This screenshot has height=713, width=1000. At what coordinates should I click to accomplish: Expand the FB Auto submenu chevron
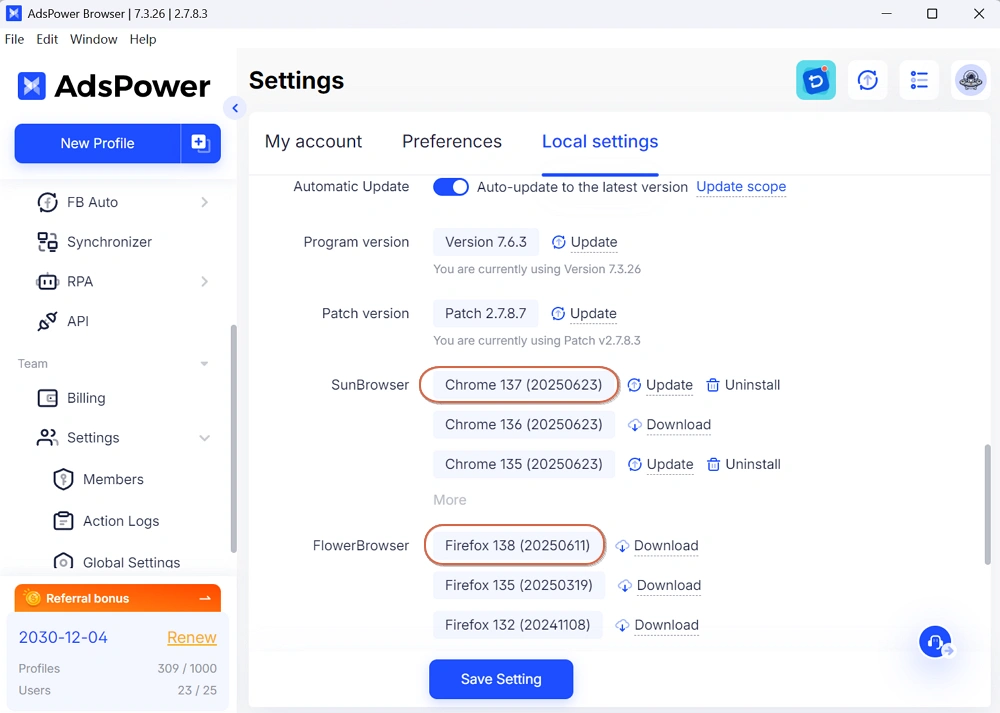pyautogui.click(x=205, y=202)
